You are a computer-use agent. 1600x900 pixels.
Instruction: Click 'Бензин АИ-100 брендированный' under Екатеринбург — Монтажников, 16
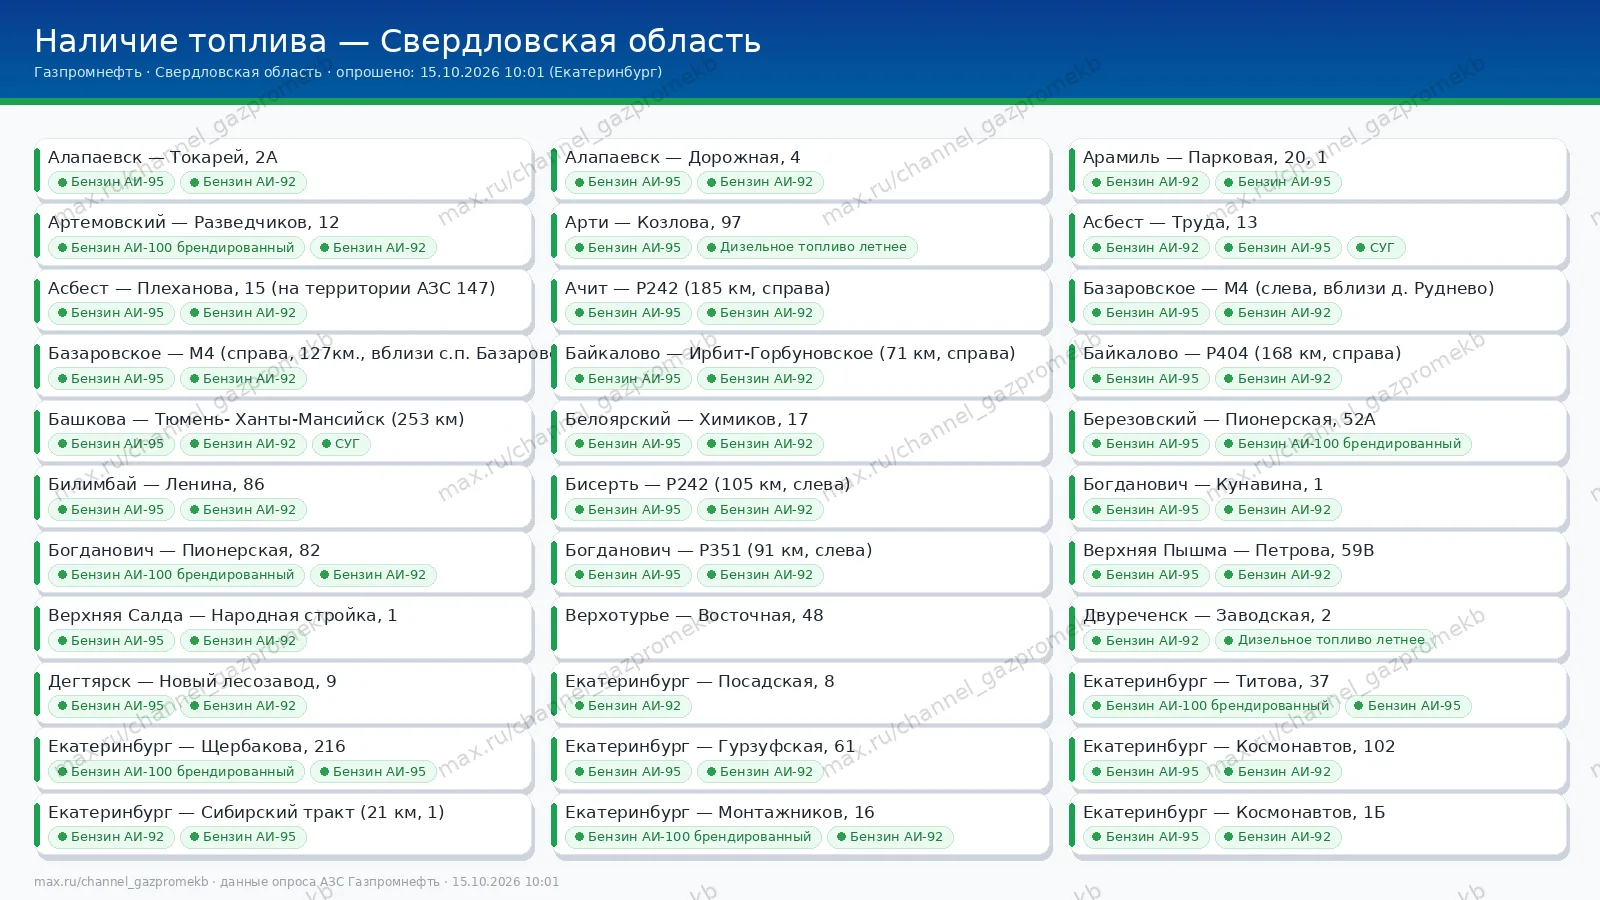pos(693,837)
